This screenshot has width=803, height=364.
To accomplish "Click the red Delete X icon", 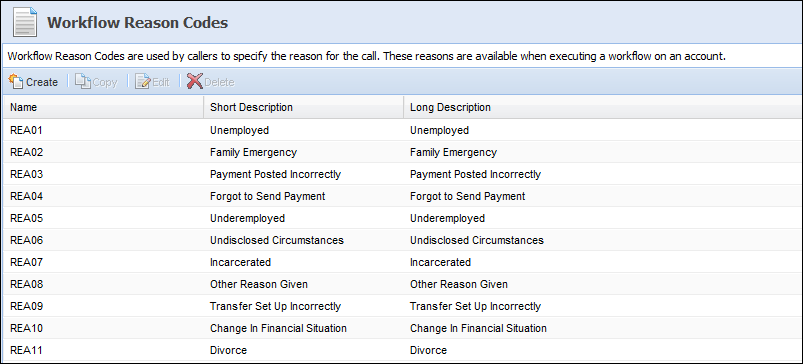I will pos(195,81).
